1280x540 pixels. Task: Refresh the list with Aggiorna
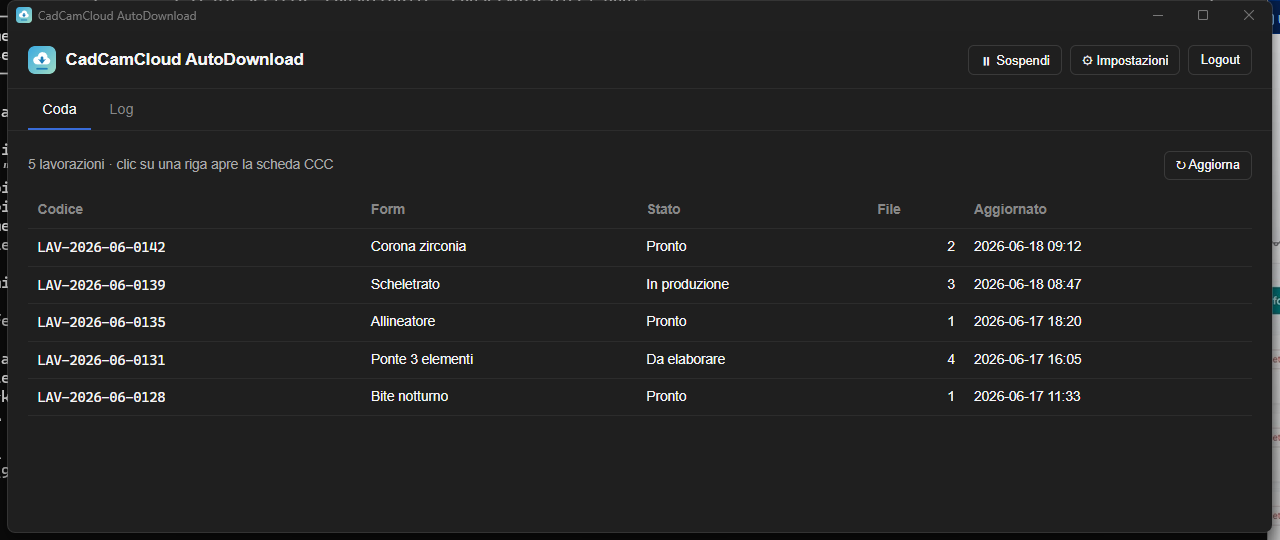point(1208,165)
